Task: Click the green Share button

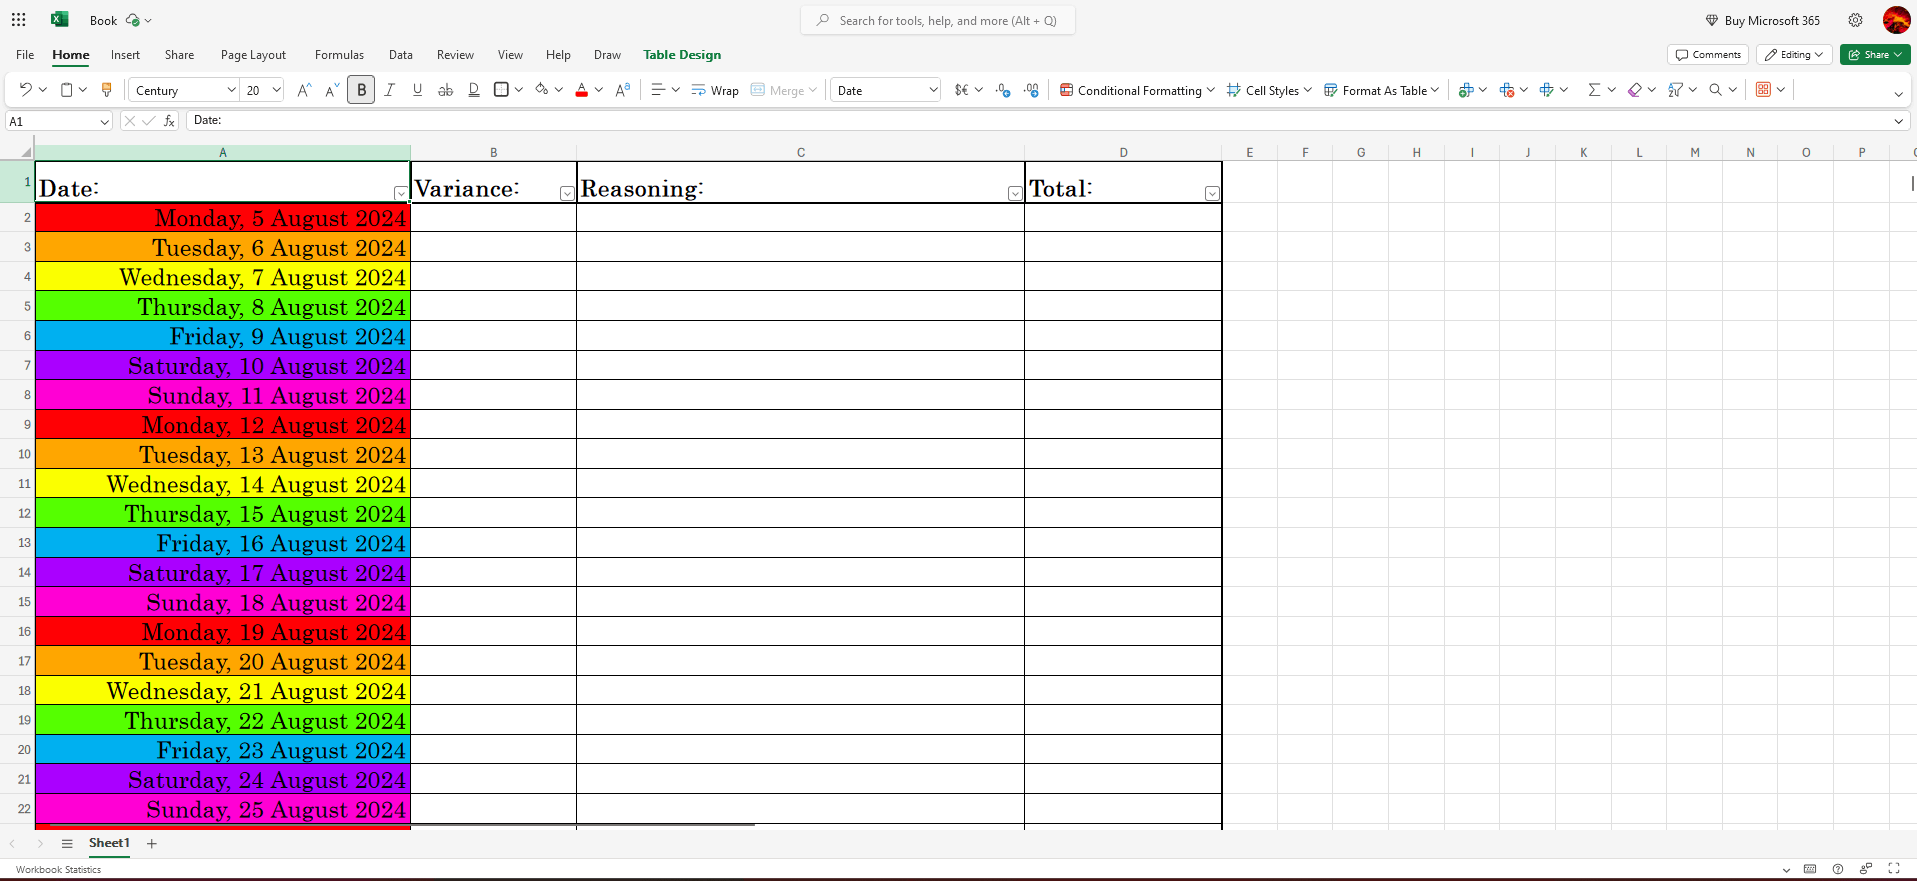Action: click(x=1875, y=55)
